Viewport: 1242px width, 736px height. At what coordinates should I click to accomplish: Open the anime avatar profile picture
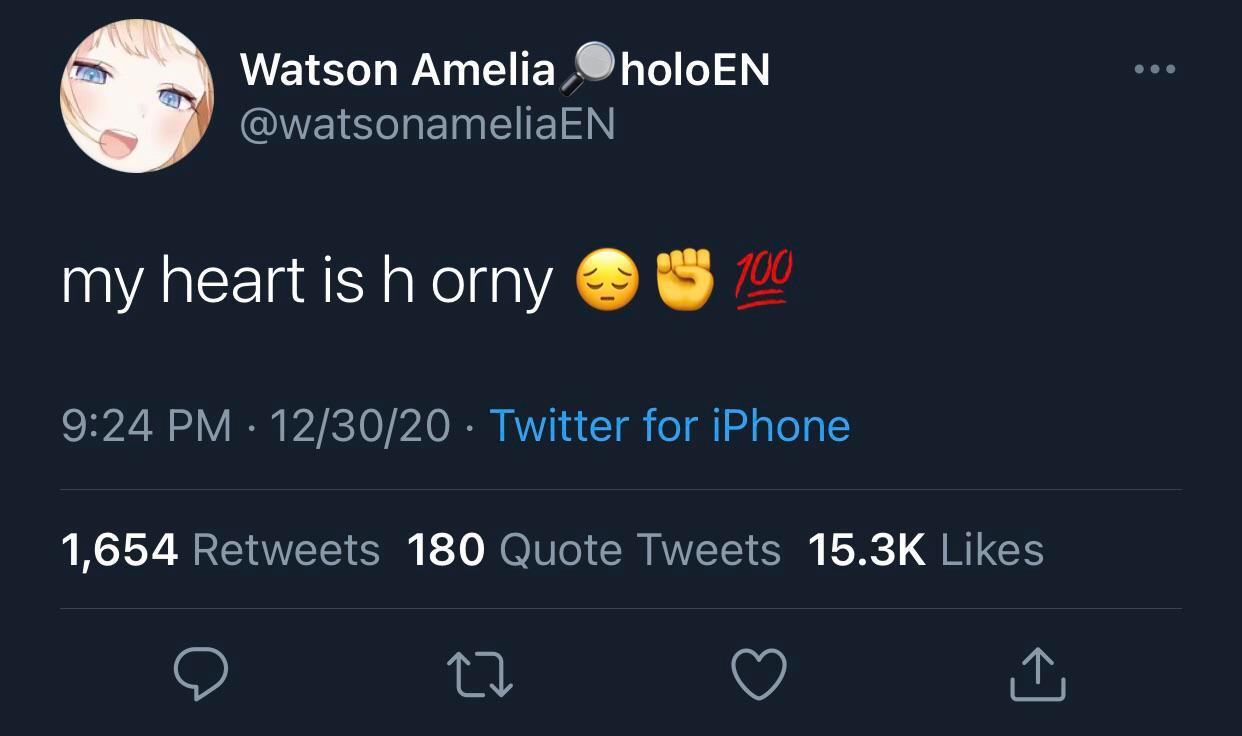137,96
